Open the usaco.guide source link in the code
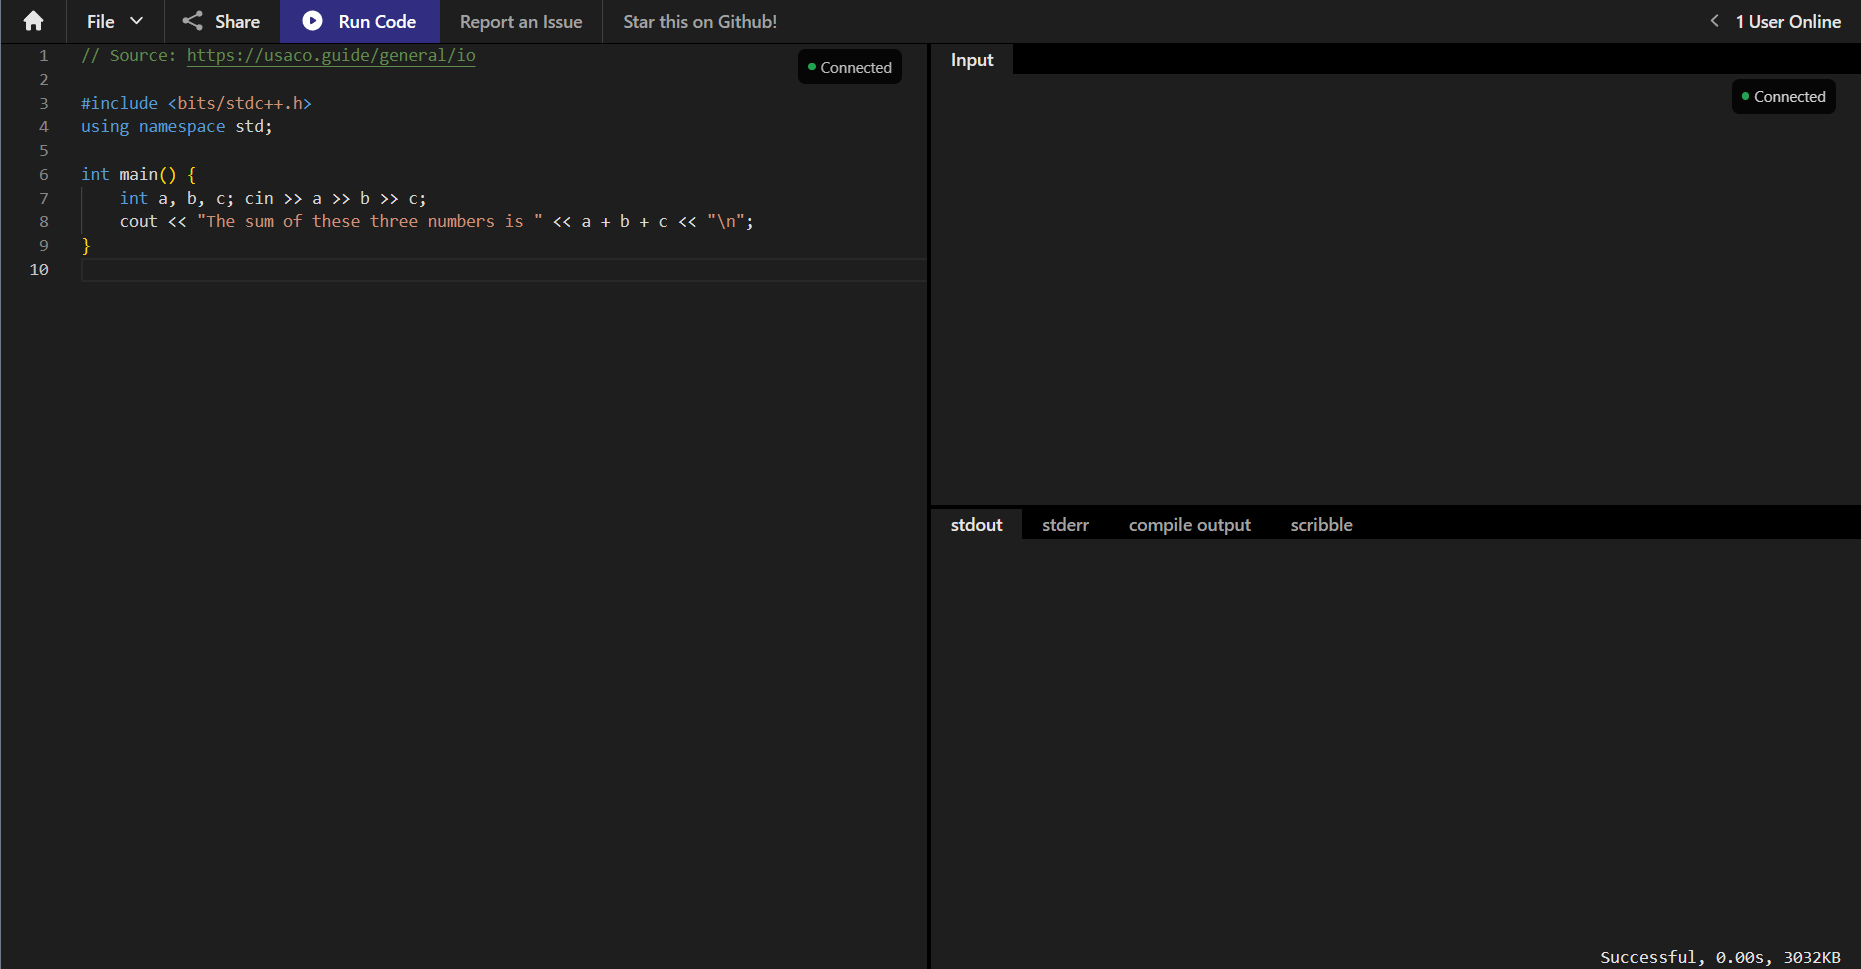The image size is (1861, 969). [331, 55]
